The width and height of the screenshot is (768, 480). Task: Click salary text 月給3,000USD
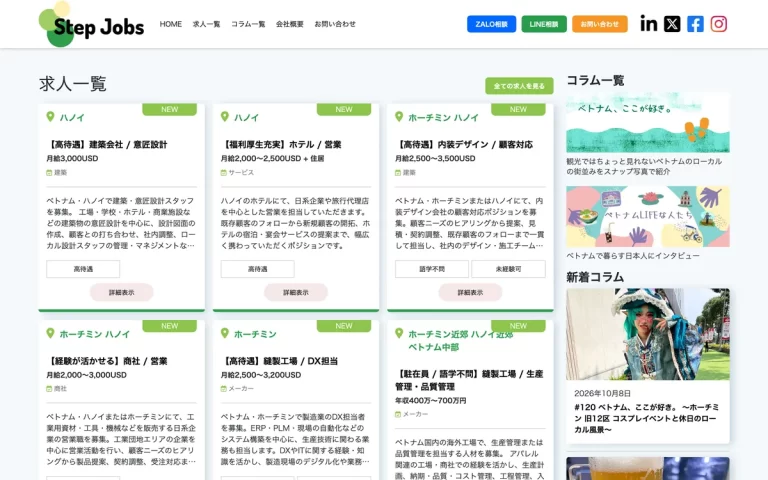pyautogui.click(x=72, y=158)
